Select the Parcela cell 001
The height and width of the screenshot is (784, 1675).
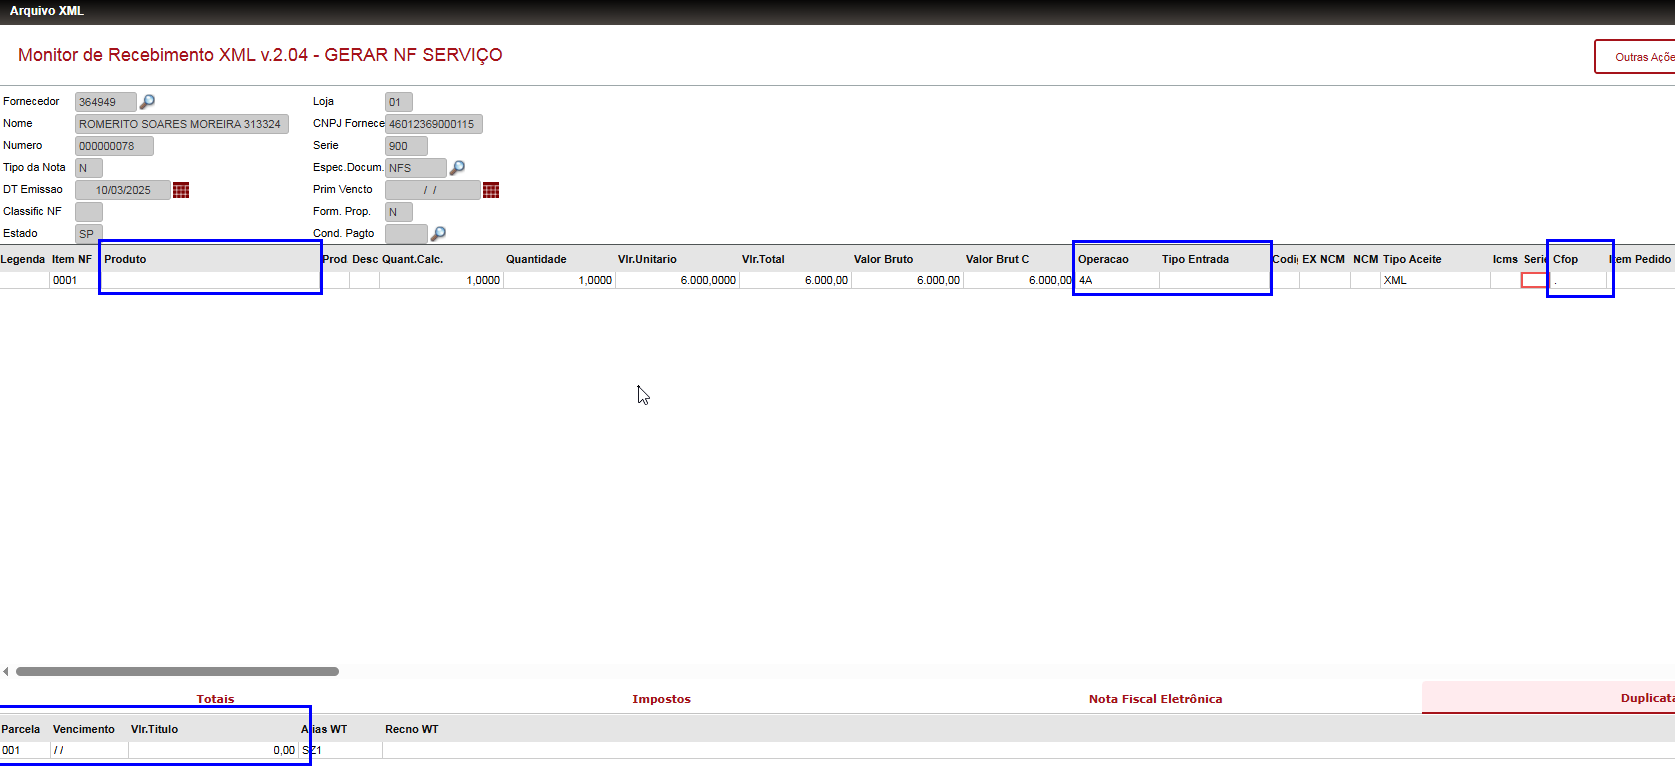25,750
